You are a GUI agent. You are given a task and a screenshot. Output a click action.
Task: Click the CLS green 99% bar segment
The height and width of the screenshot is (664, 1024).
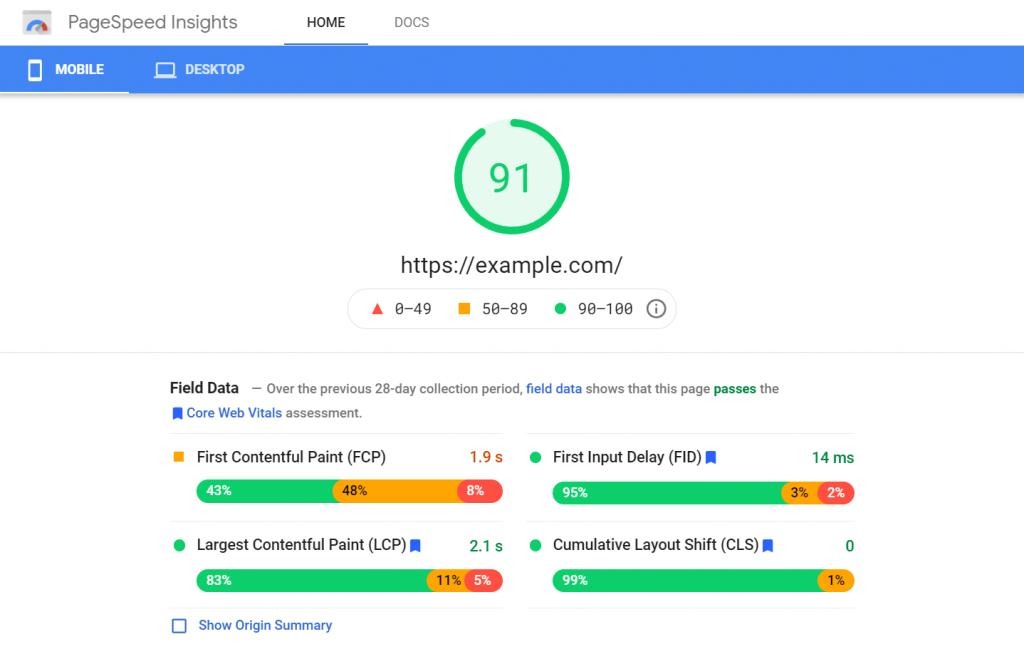click(686, 580)
